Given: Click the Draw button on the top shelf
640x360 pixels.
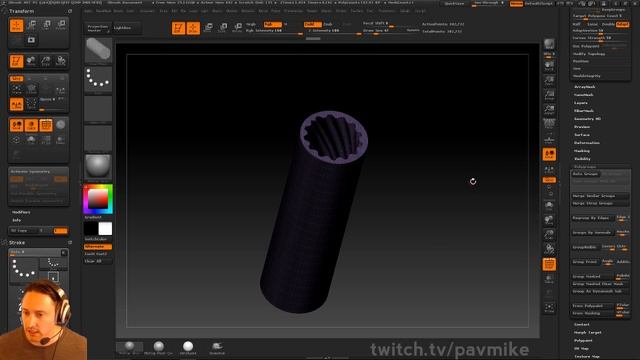Looking at the screenshot, I should click(193, 28).
